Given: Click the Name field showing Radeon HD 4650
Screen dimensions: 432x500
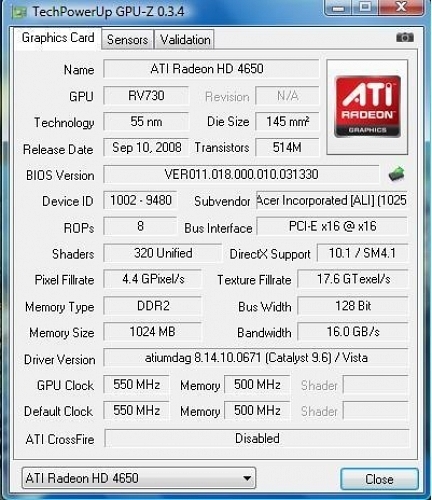Looking at the screenshot, I should (x=211, y=69).
